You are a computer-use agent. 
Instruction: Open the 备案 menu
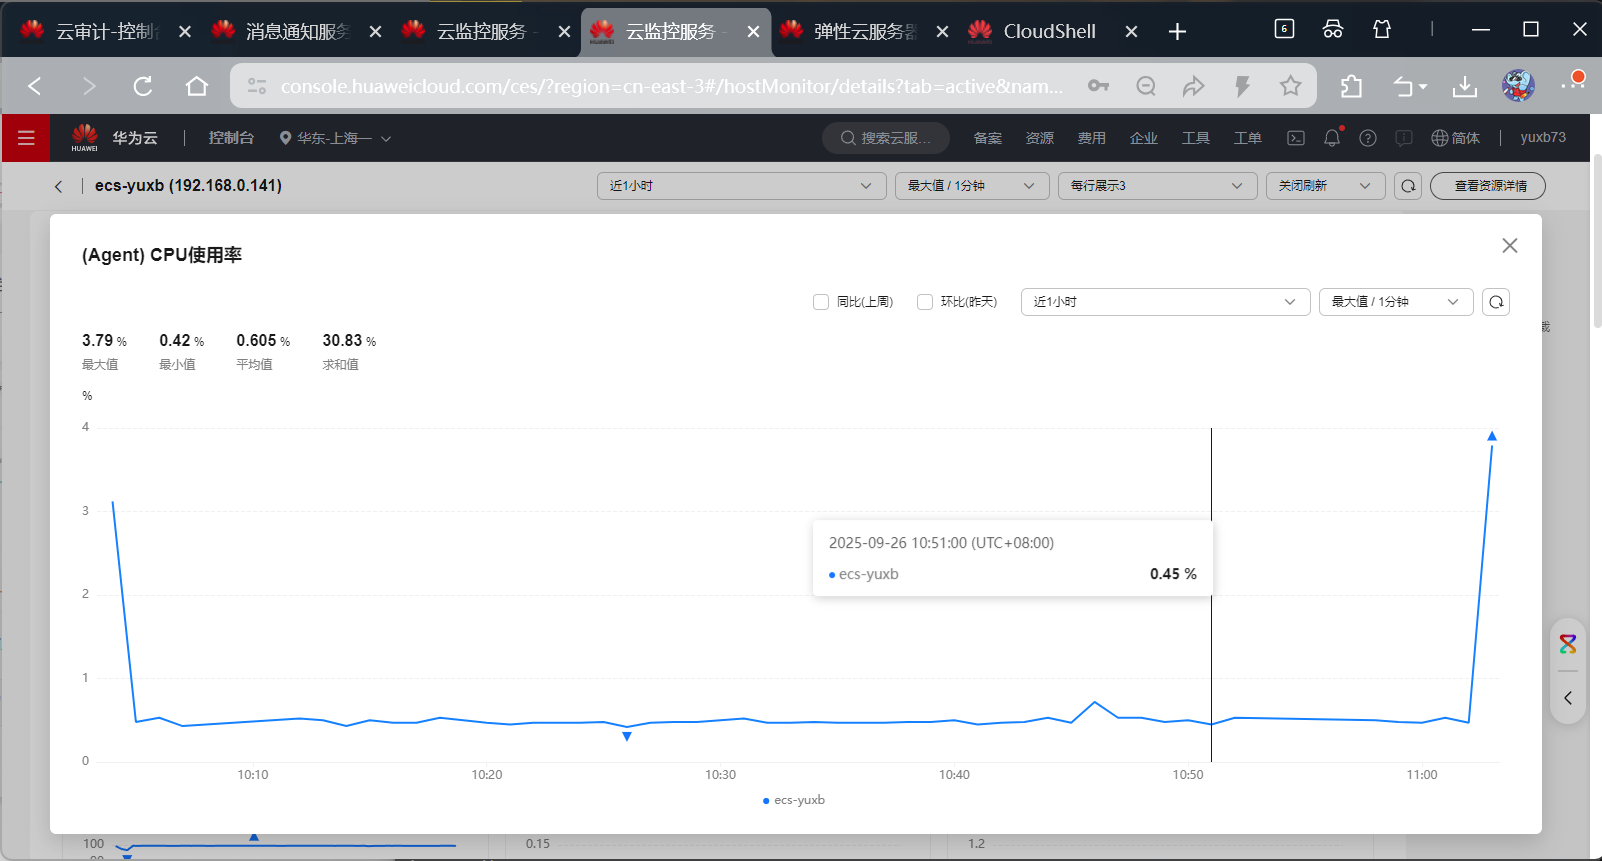[x=988, y=138]
